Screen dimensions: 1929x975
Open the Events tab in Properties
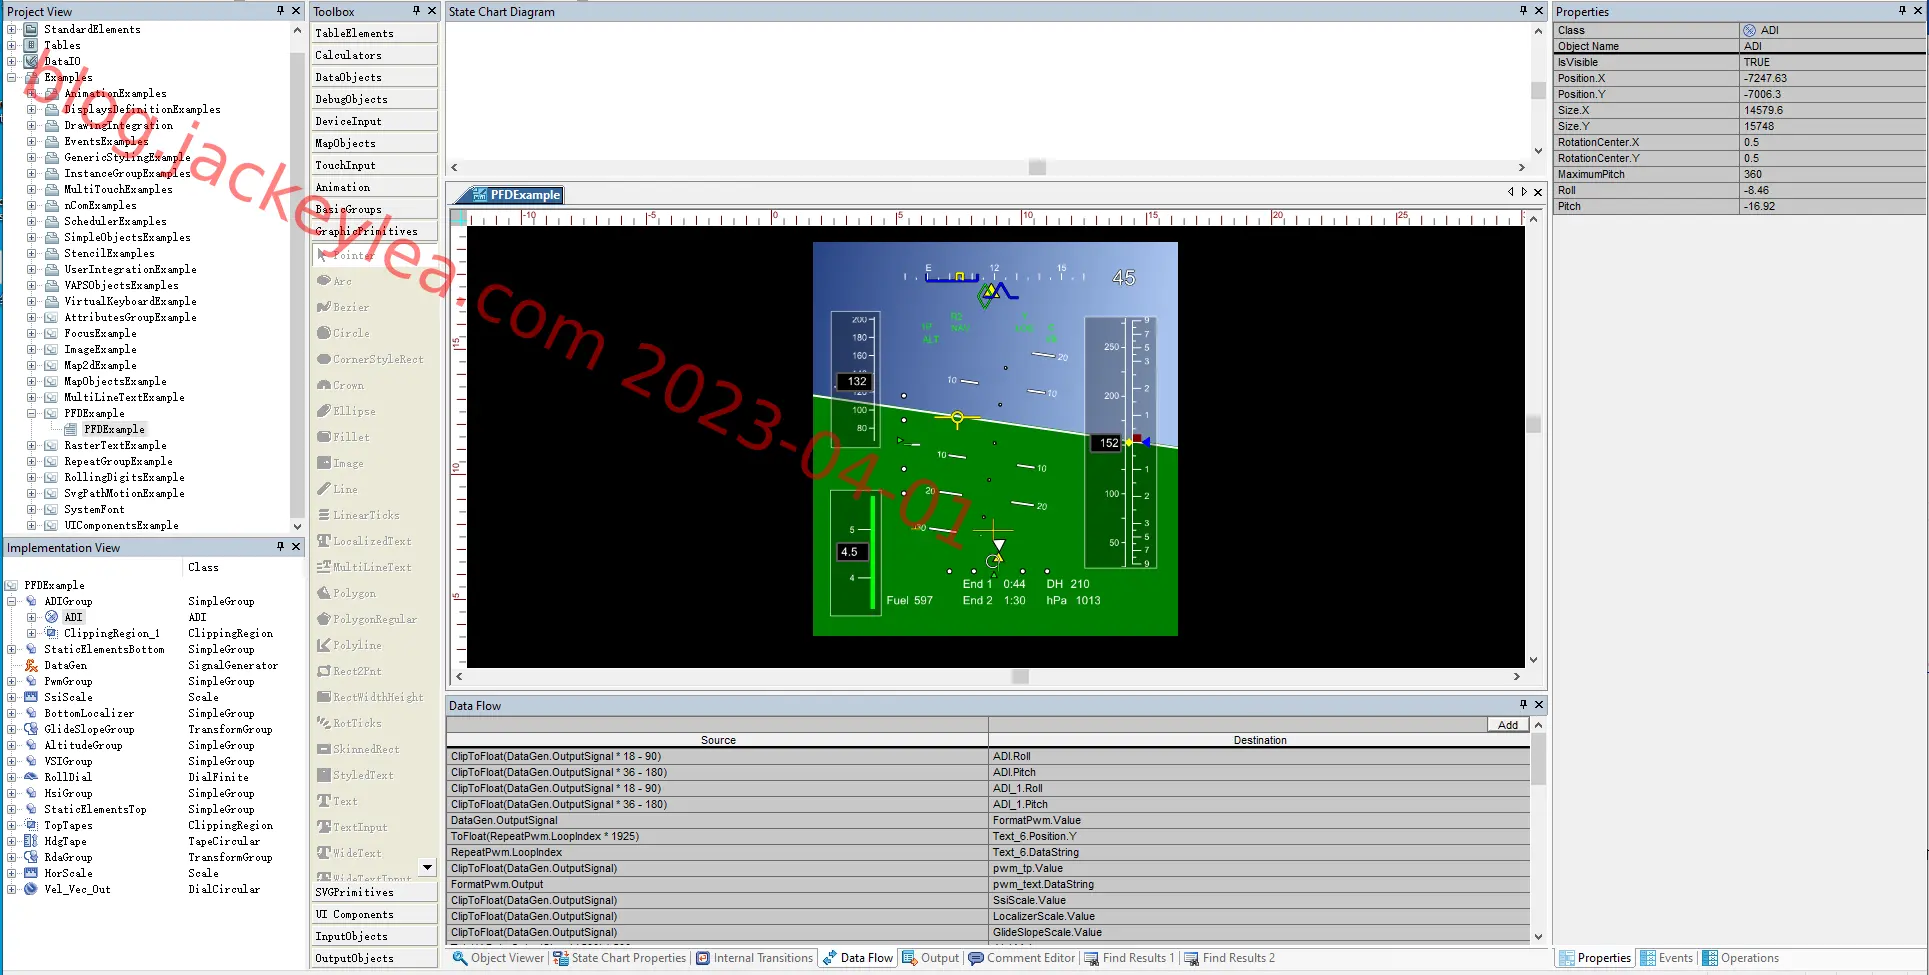pyautogui.click(x=1667, y=958)
